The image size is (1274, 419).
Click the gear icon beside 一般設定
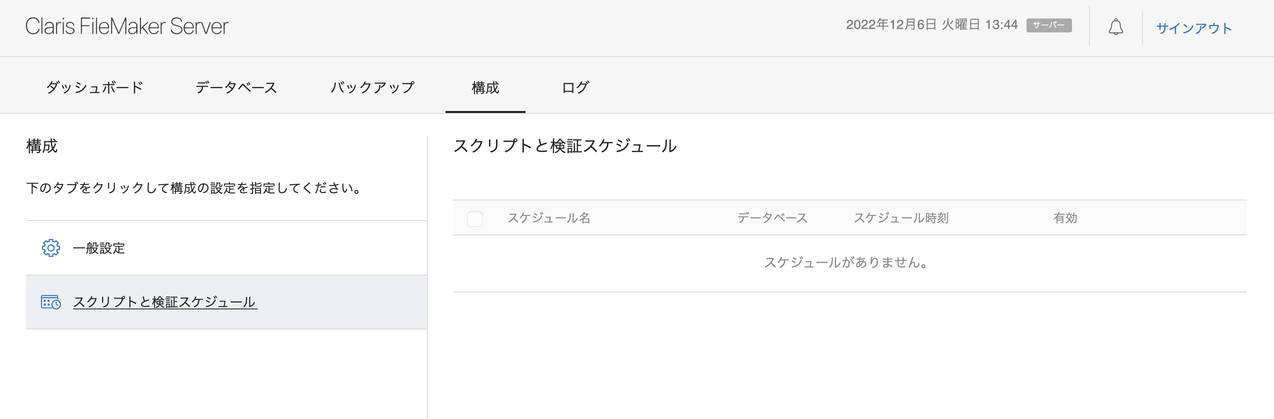click(51, 248)
